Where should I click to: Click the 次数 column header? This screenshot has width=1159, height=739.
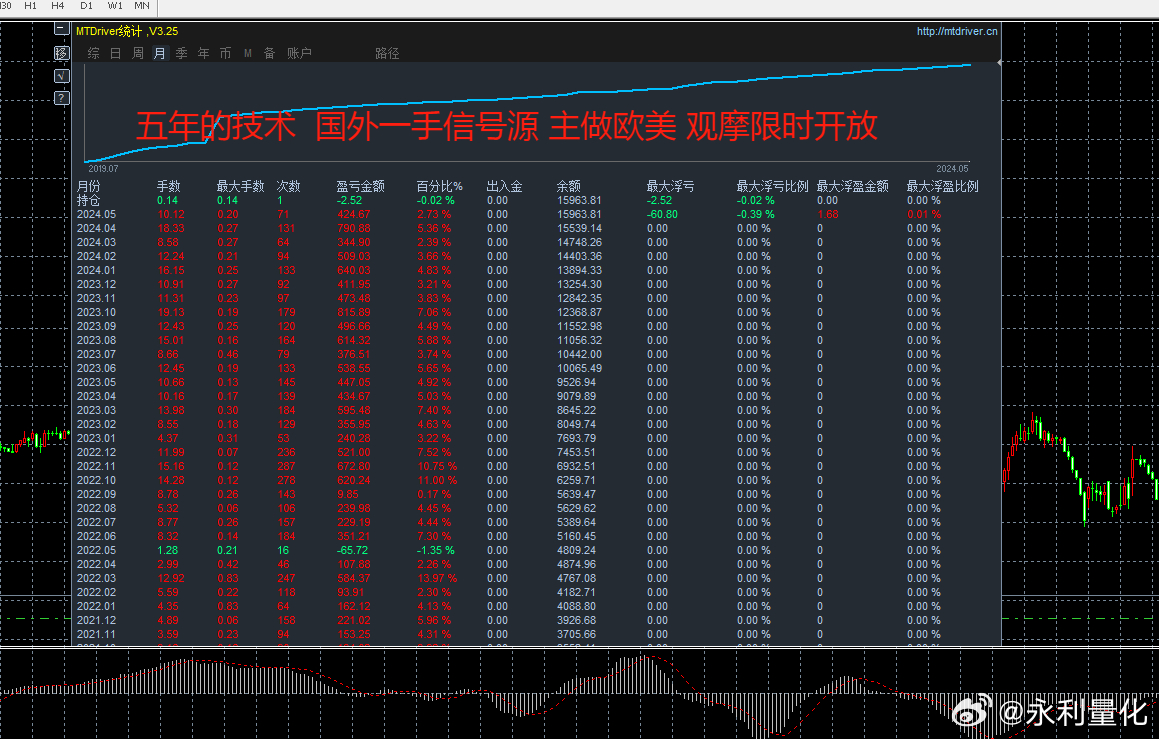[288, 186]
